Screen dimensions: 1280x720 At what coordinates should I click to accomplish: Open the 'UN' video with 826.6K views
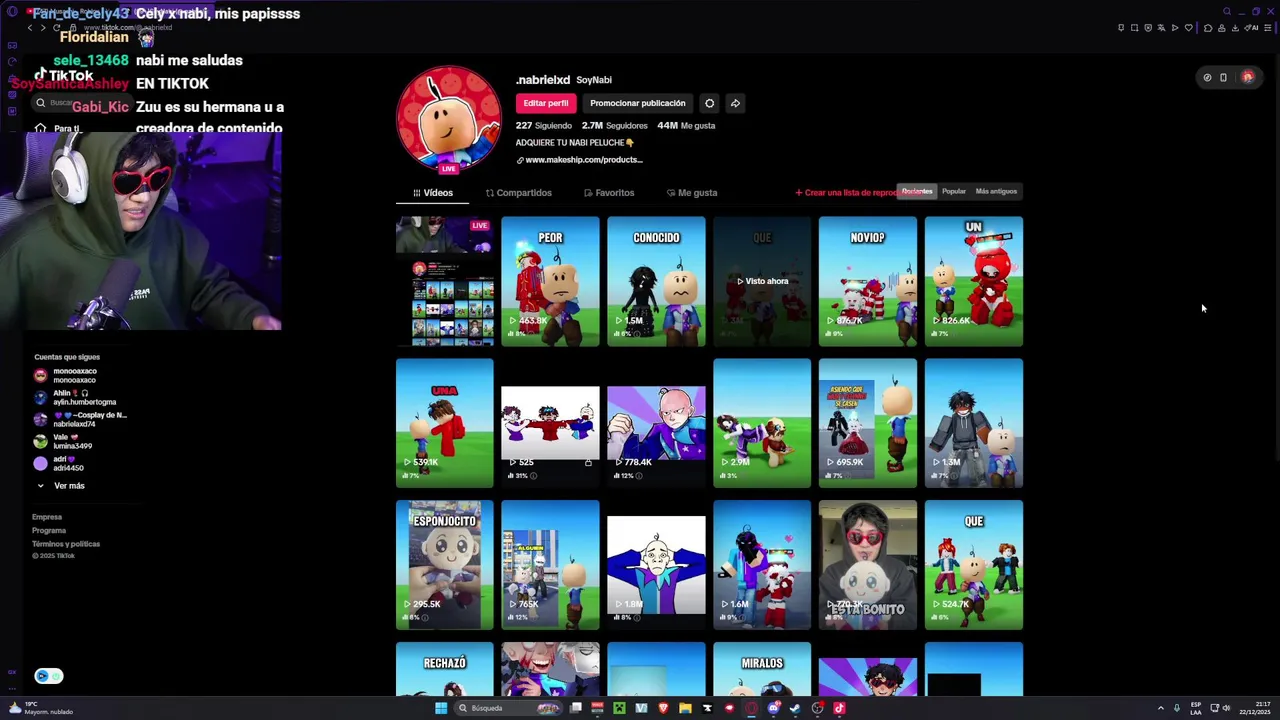click(x=974, y=281)
